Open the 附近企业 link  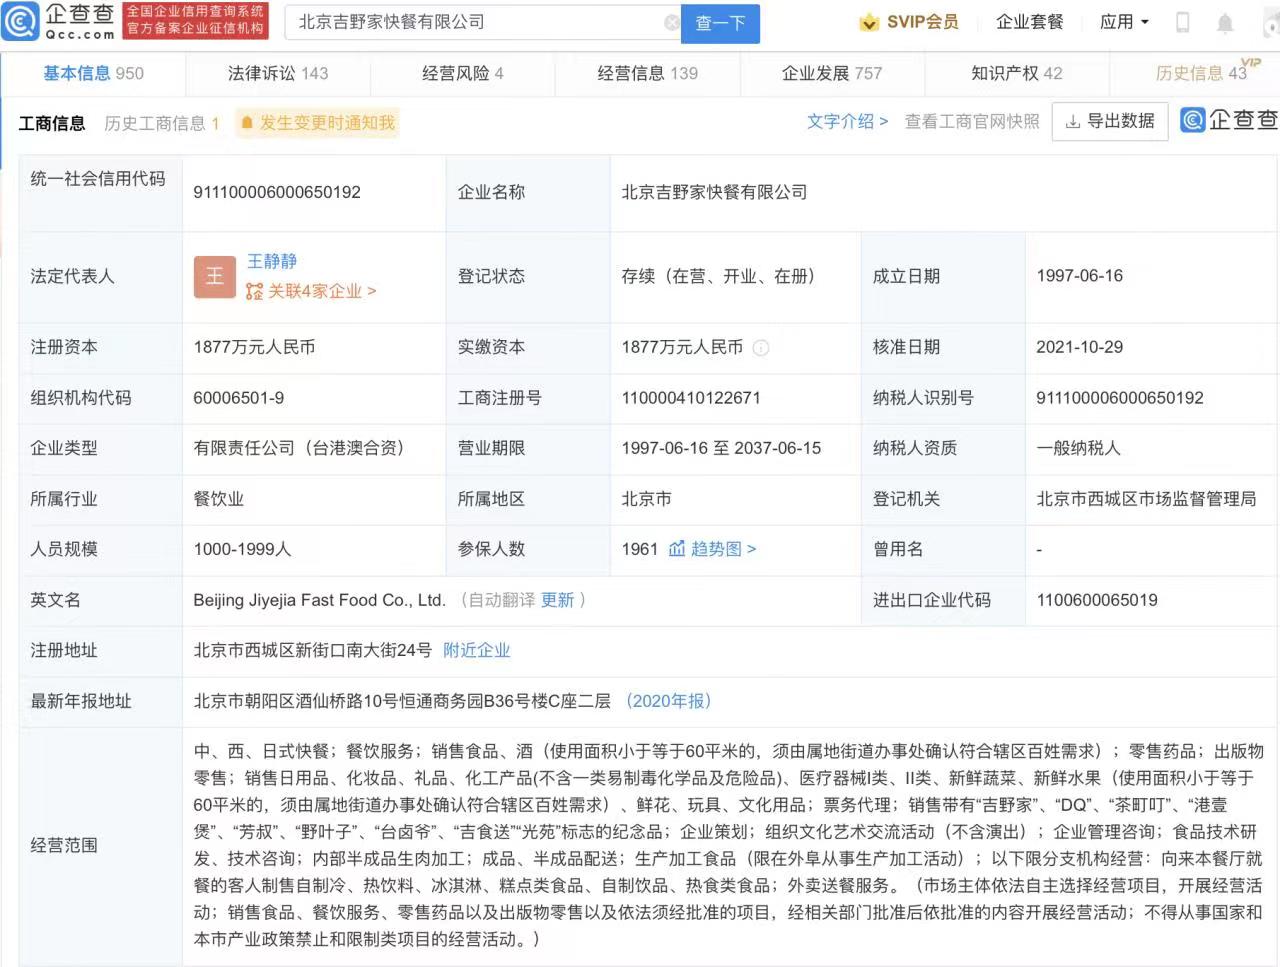click(477, 650)
